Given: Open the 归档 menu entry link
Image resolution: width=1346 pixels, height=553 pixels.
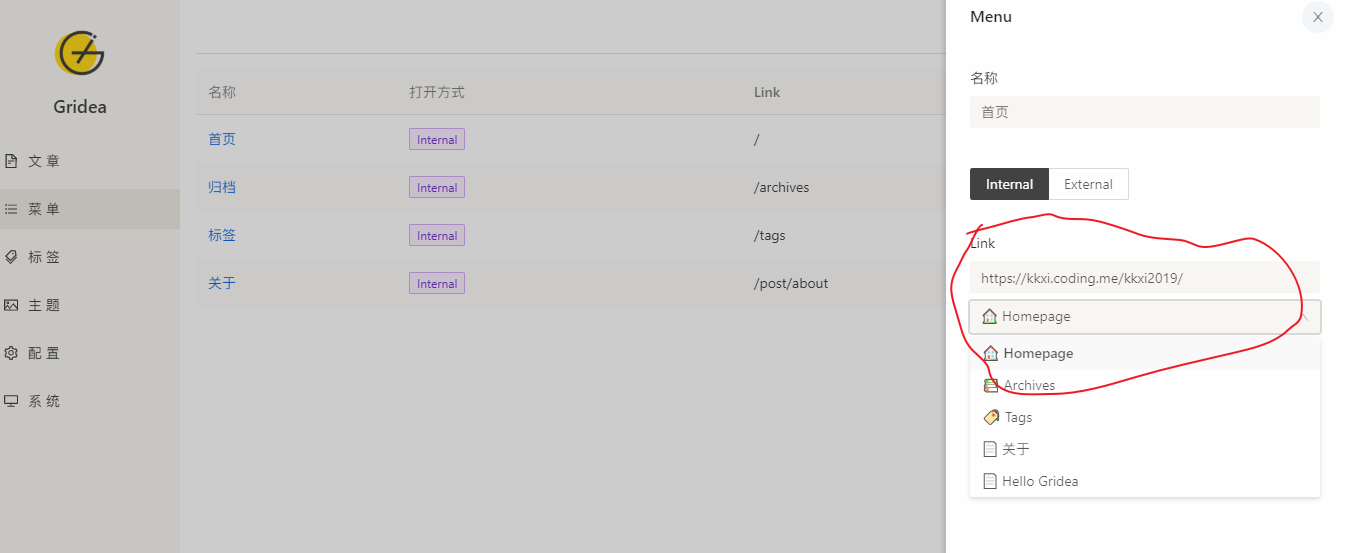Looking at the screenshot, I should click(222, 187).
